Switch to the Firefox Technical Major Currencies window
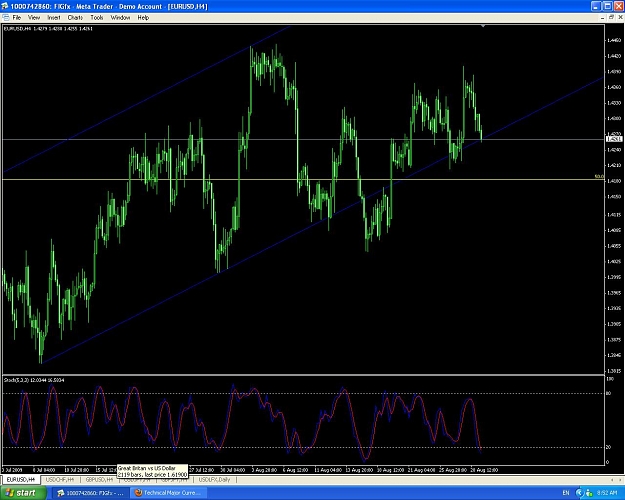The height and width of the screenshot is (500, 625). 167,493
